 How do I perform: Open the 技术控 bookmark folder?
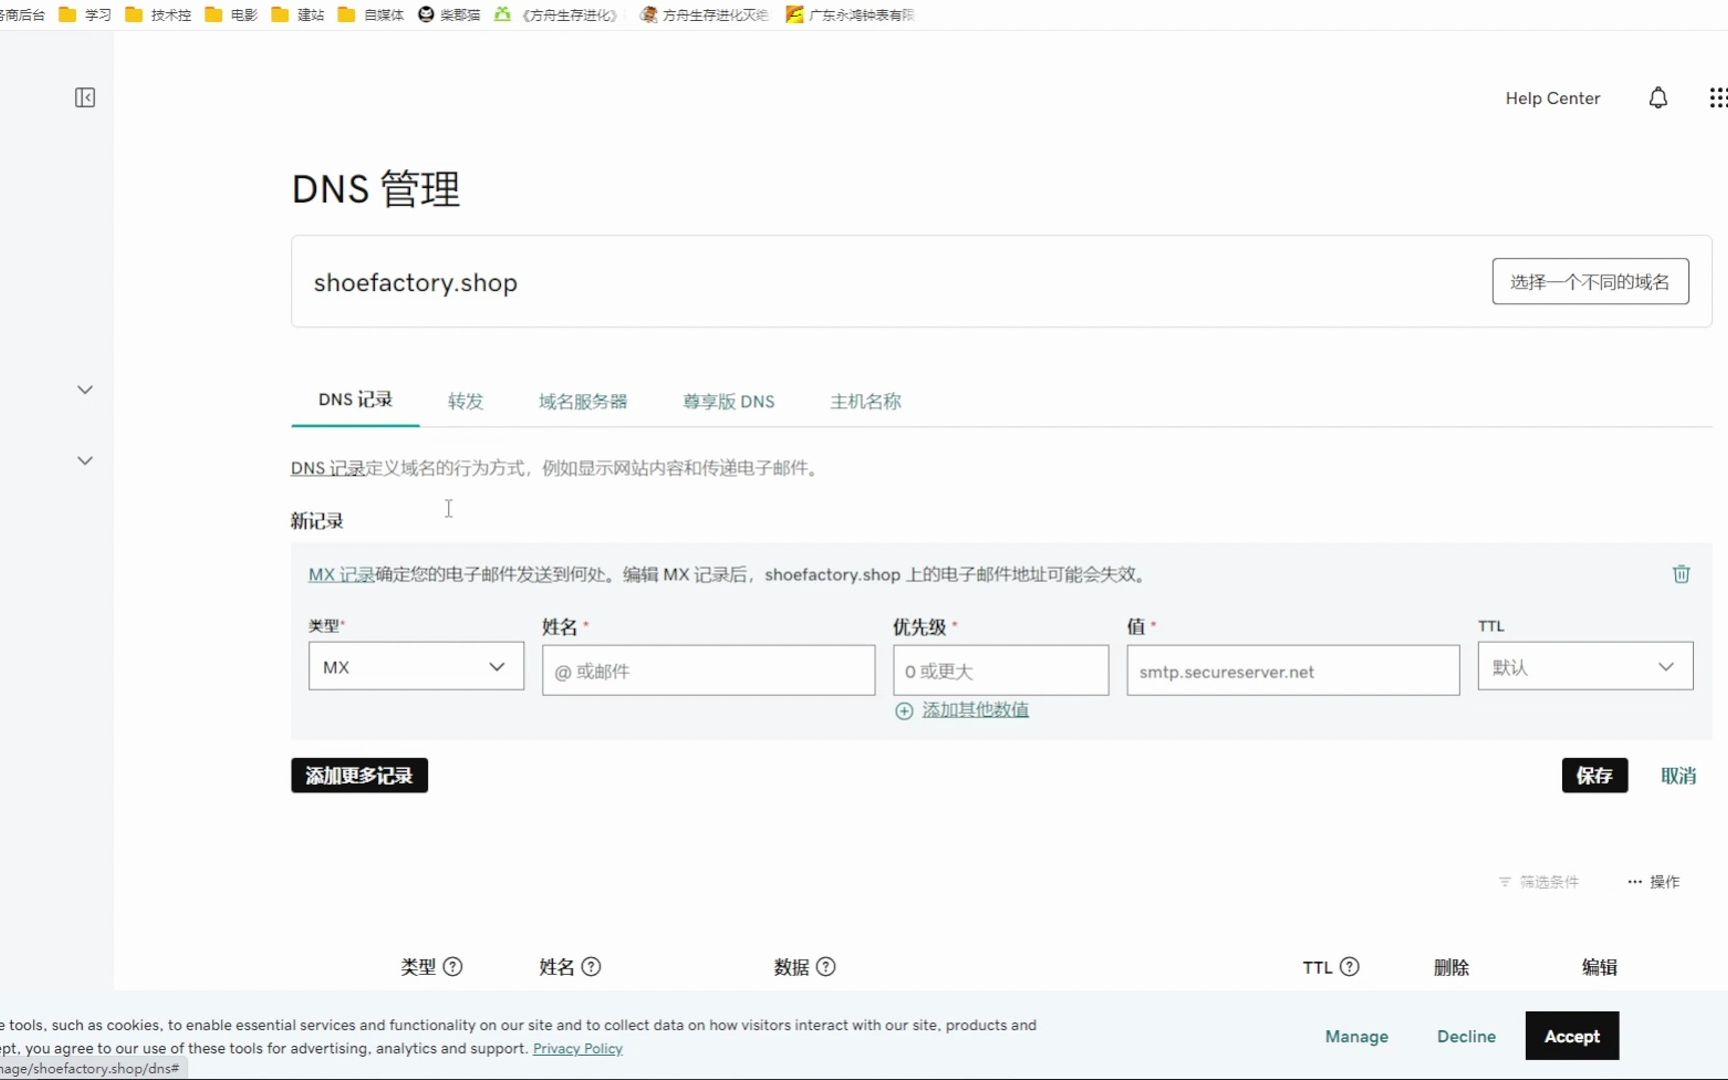158,15
